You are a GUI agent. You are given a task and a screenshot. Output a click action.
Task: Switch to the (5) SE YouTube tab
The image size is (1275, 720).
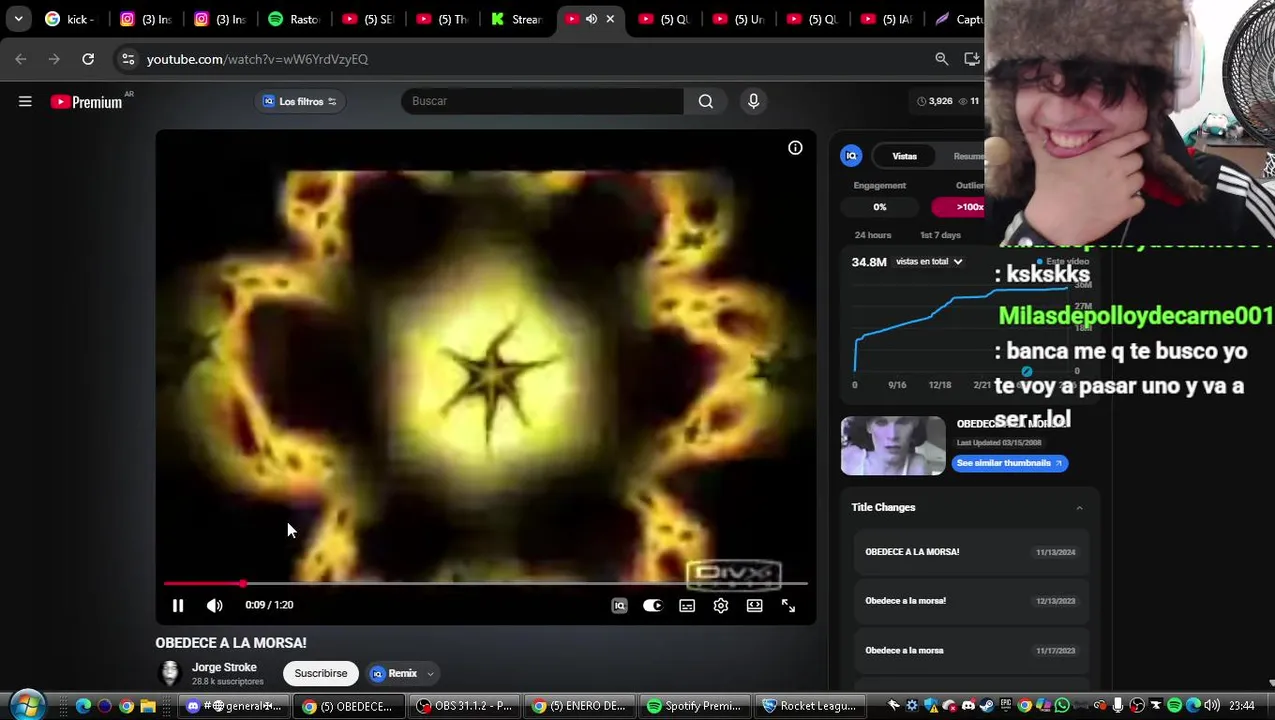tap(369, 19)
